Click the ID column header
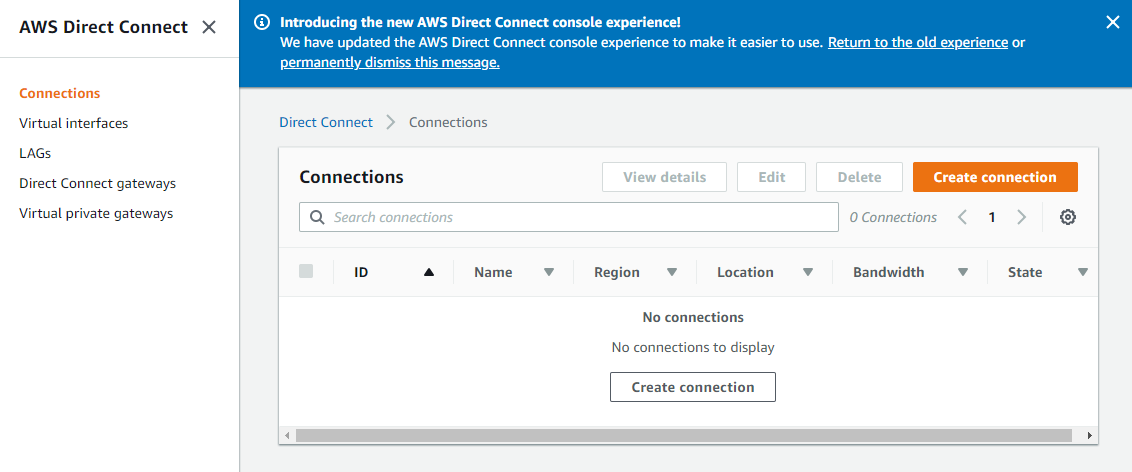Image resolution: width=1132 pixels, height=472 pixels. point(362,272)
